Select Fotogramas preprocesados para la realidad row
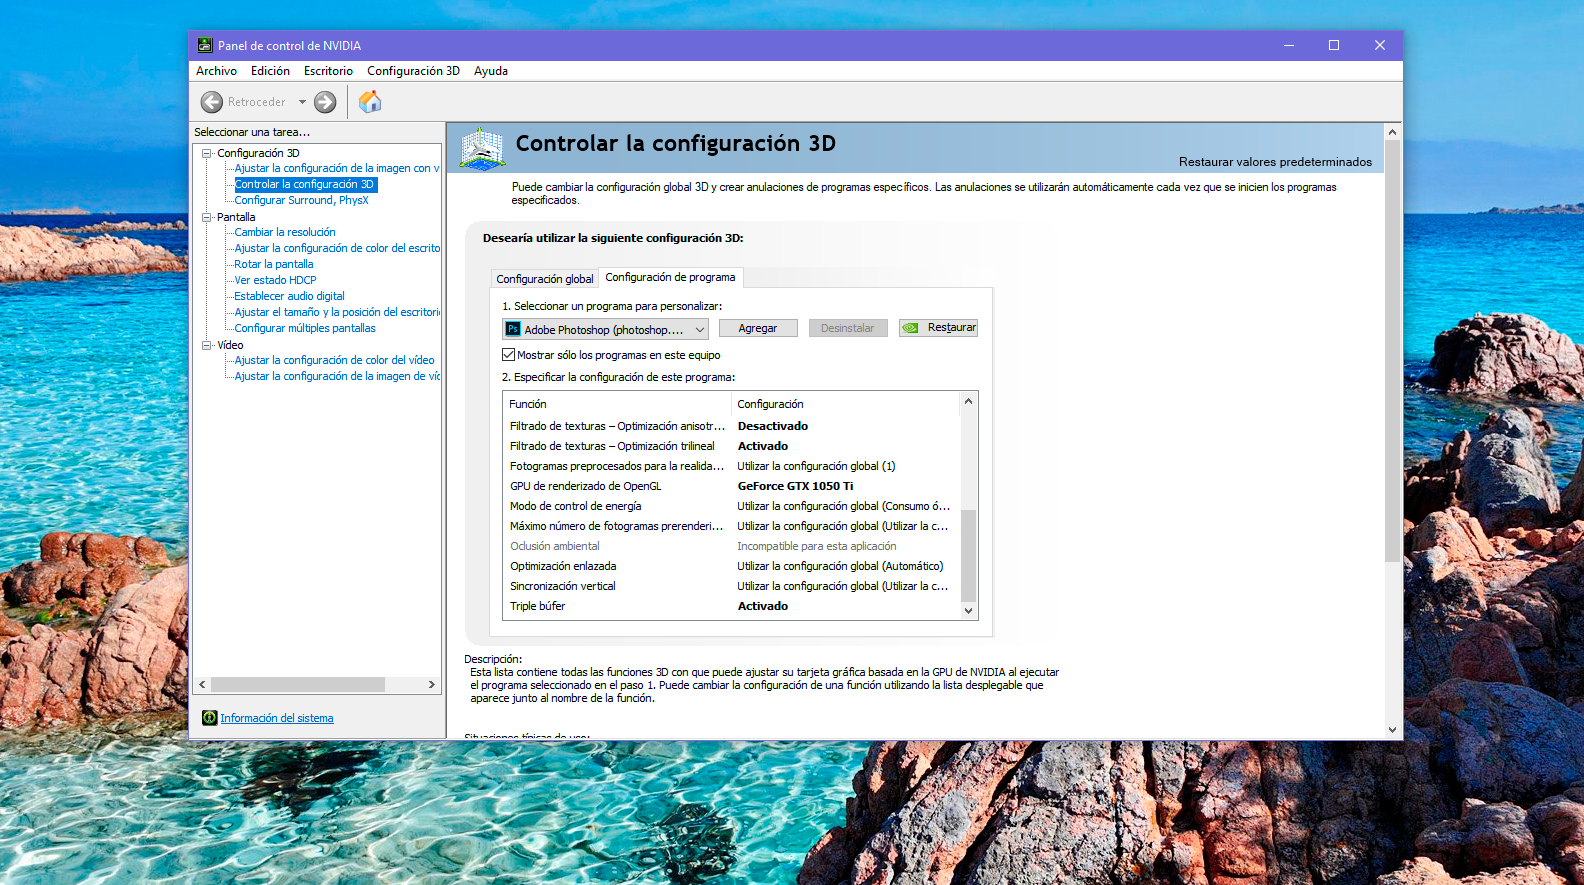The width and height of the screenshot is (1584, 885). coord(732,466)
